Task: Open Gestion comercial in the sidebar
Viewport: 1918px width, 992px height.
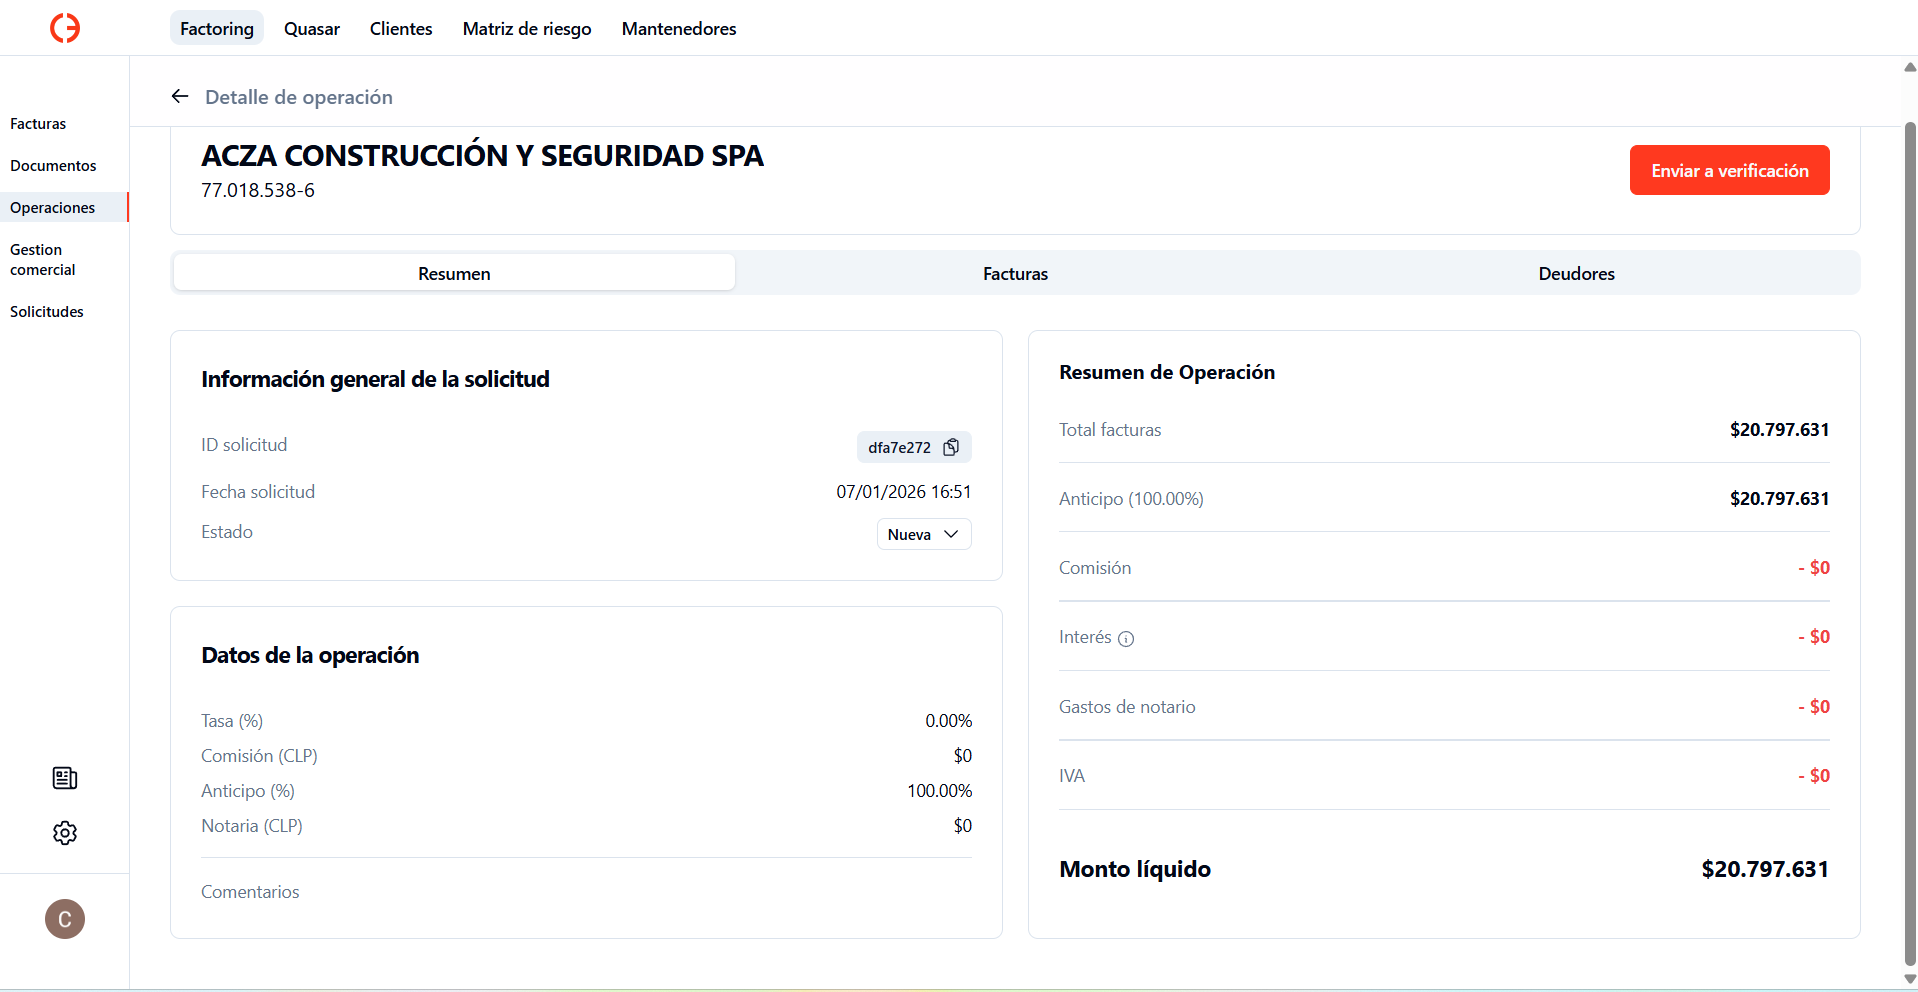Action: (x=43, y=259)
